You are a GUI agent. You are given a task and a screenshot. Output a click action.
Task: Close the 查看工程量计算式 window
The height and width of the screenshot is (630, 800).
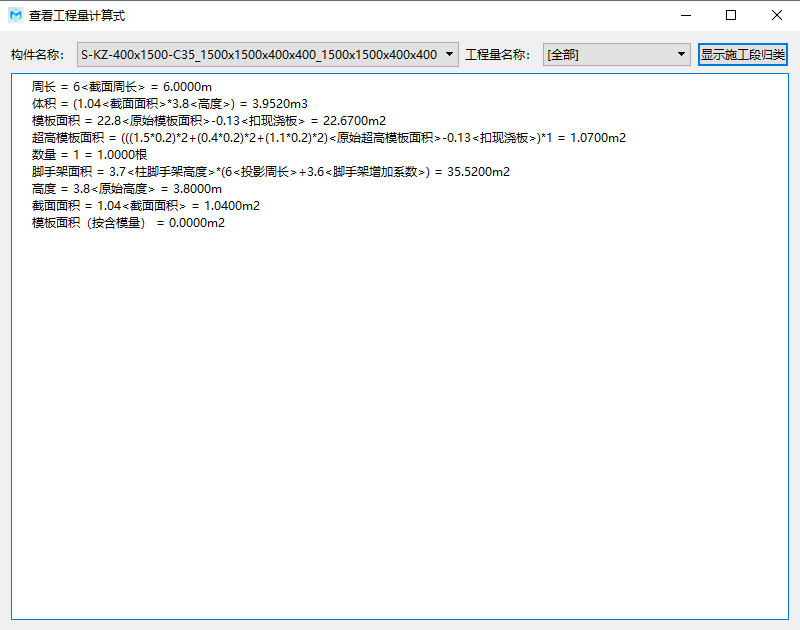(x=777, y=15)
